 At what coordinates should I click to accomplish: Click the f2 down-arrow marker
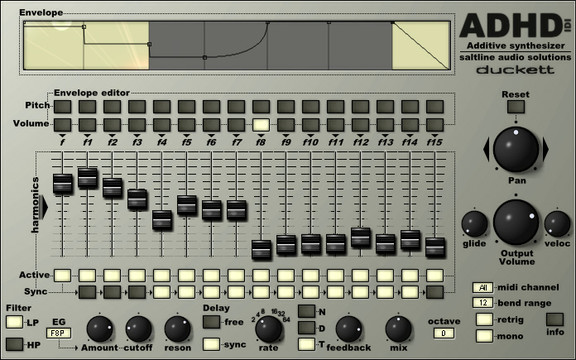click(x=112, y=136)
